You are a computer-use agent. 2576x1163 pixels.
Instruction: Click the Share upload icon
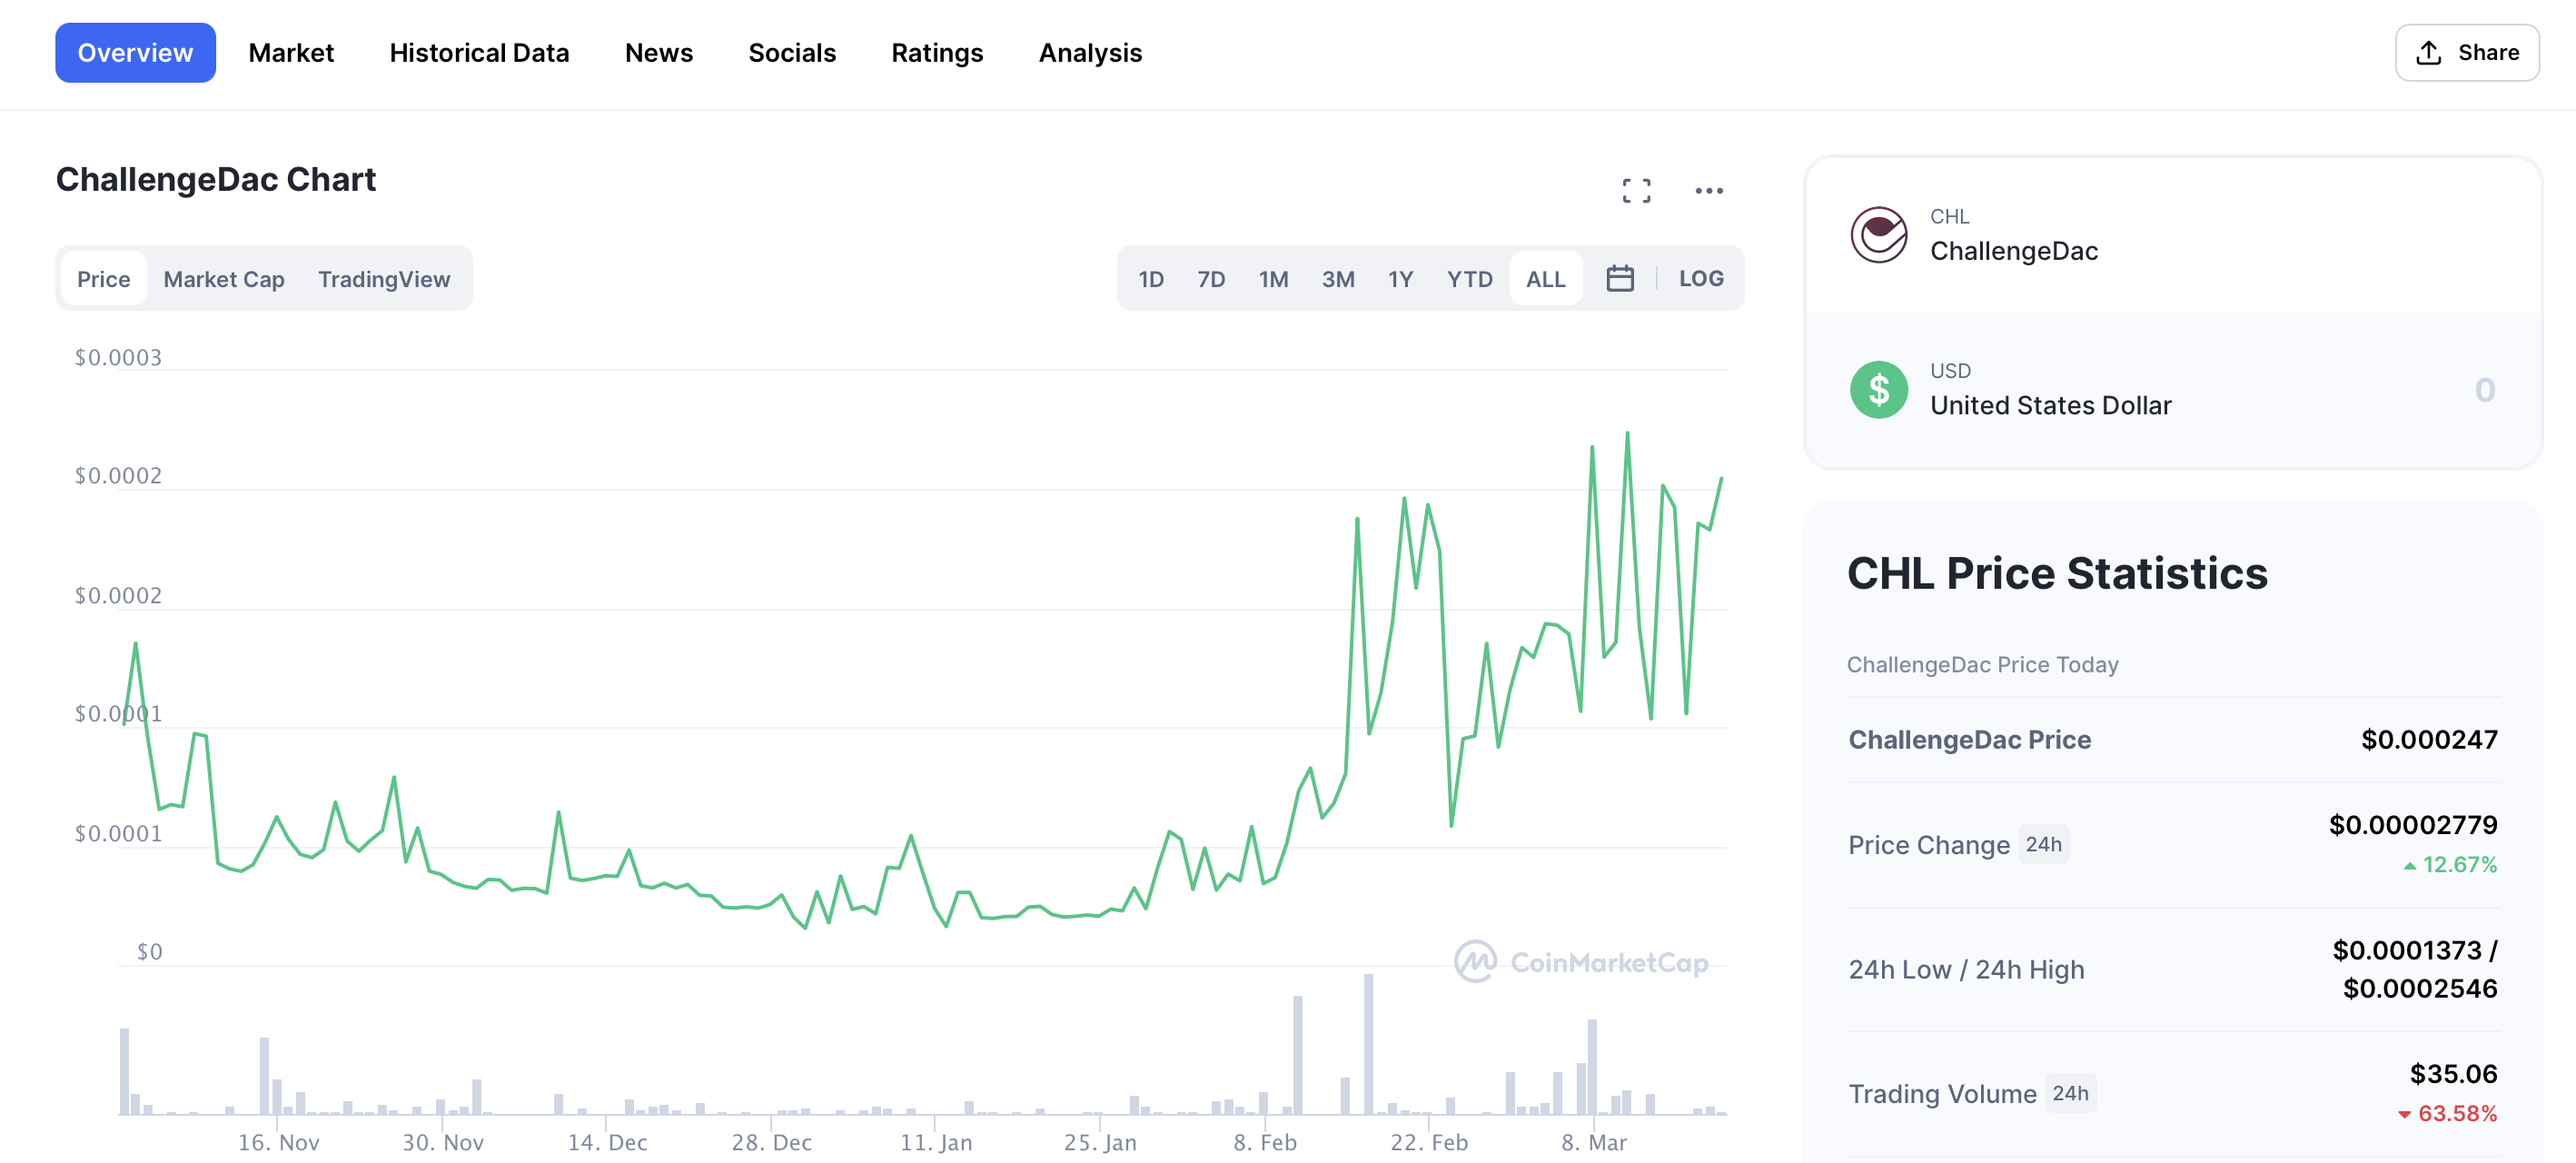pos(2428,53)
